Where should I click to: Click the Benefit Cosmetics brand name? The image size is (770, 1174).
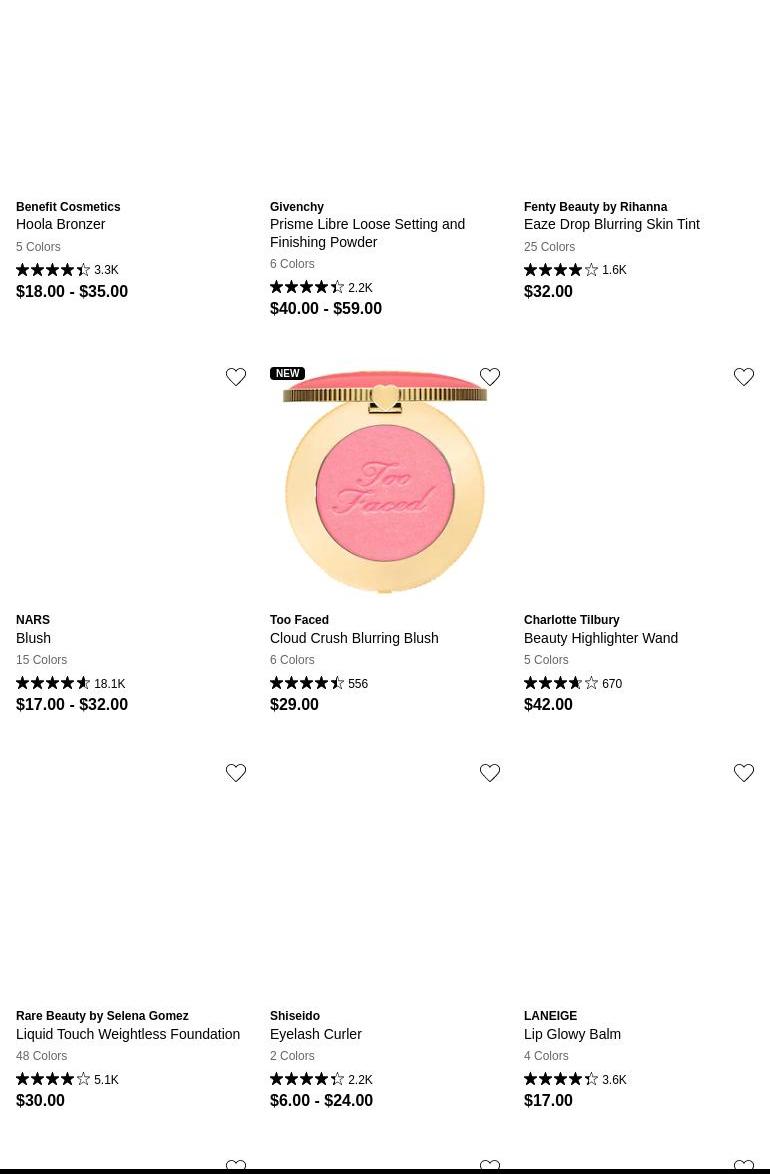point(68,207)
